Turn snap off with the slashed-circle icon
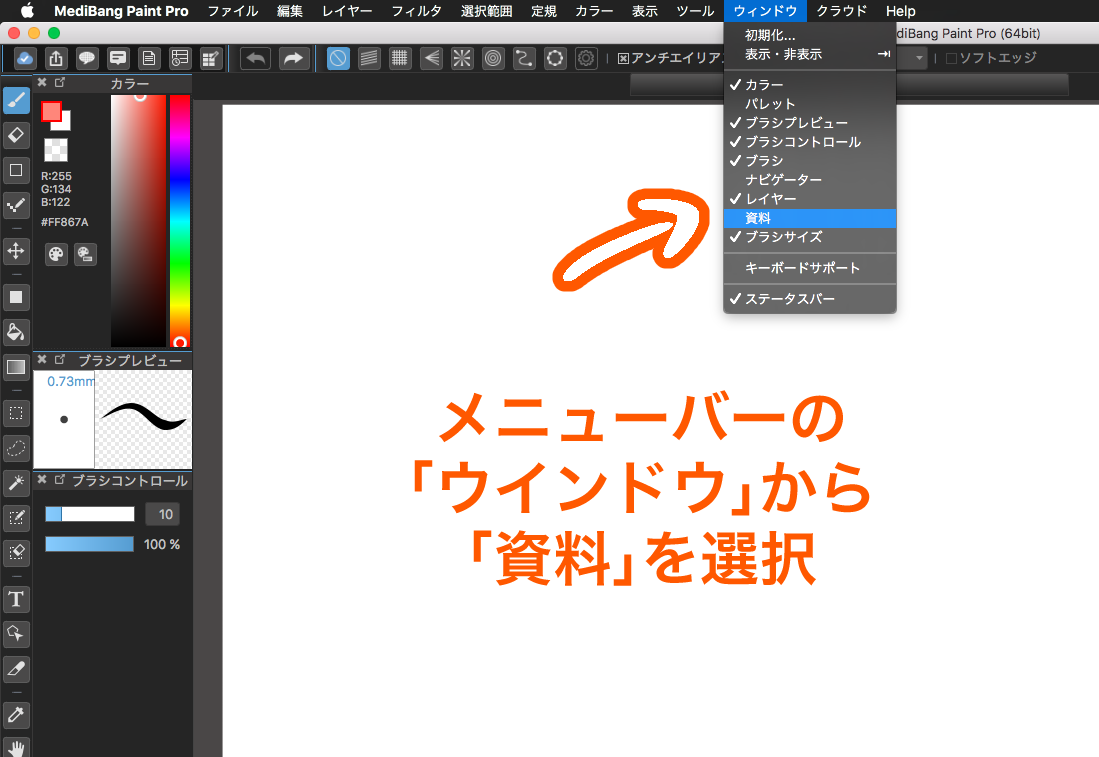Image resolution: width=1099 pixels, height=757 pixels. [338, 58]
